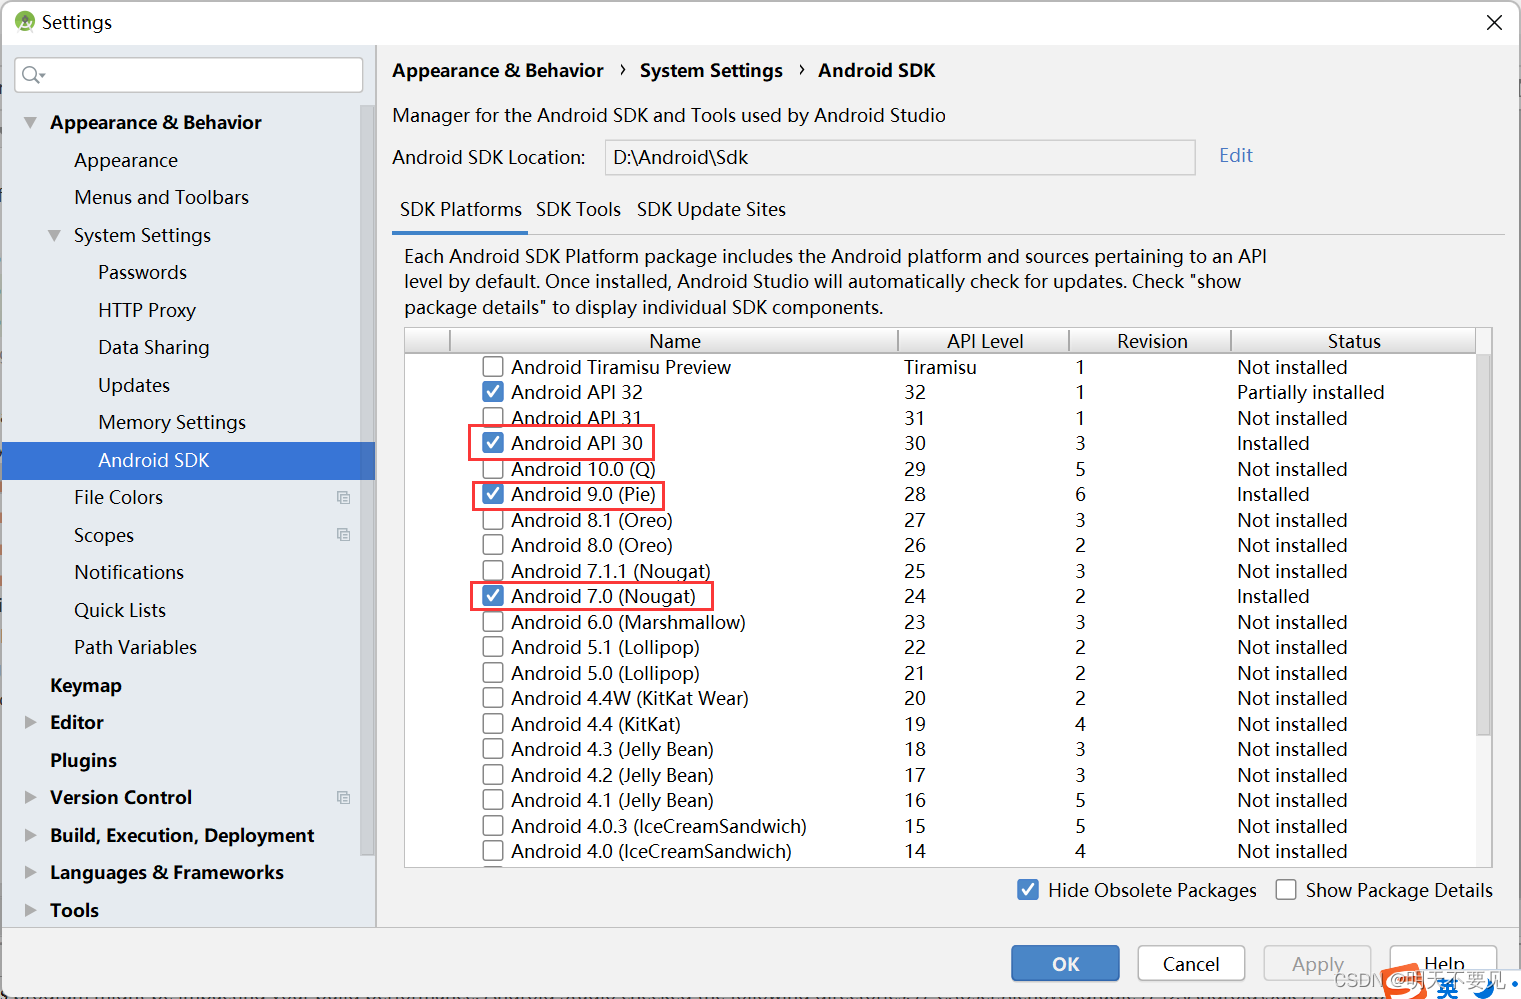
Task: Collapse the Appearance & Behavior section
Action: 30,122
